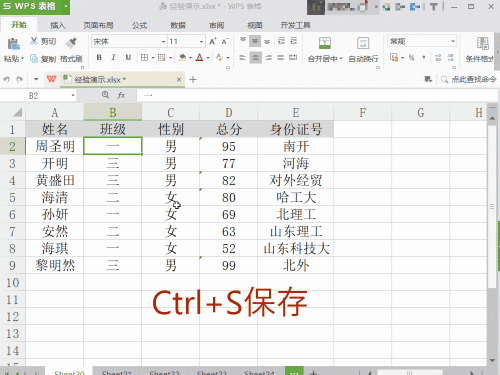This screenshot has height=375, width=500.
Task: Add a new document tab
Action: 193,80
